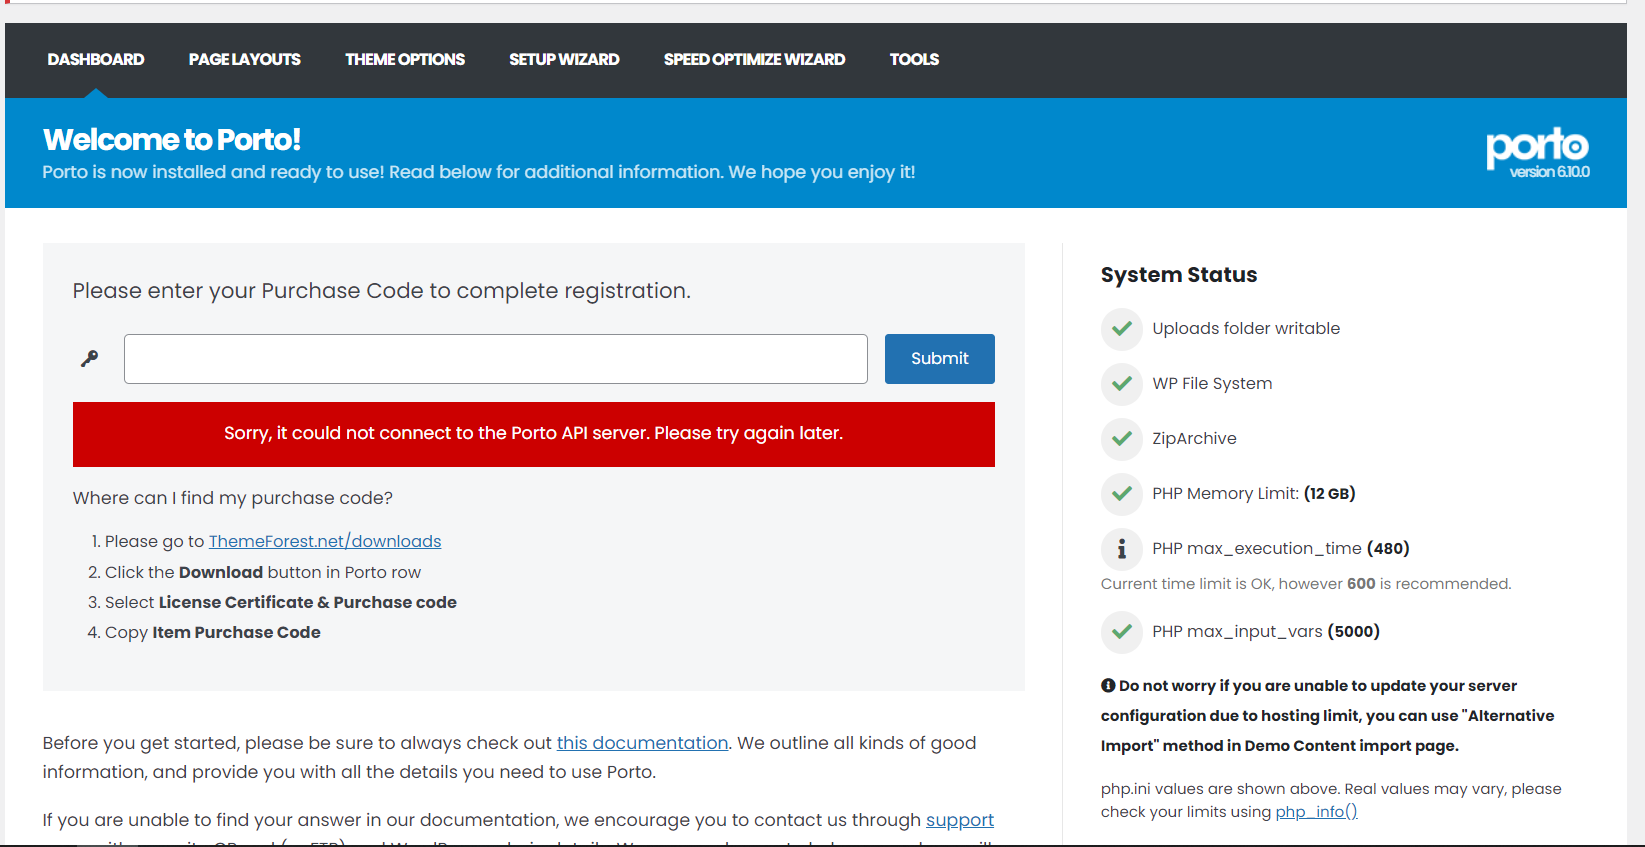1645x847 pixels.
Task: Click 'PHP Memory Limit: (12 GB)' text
Action: click(x=1254, y=494)
